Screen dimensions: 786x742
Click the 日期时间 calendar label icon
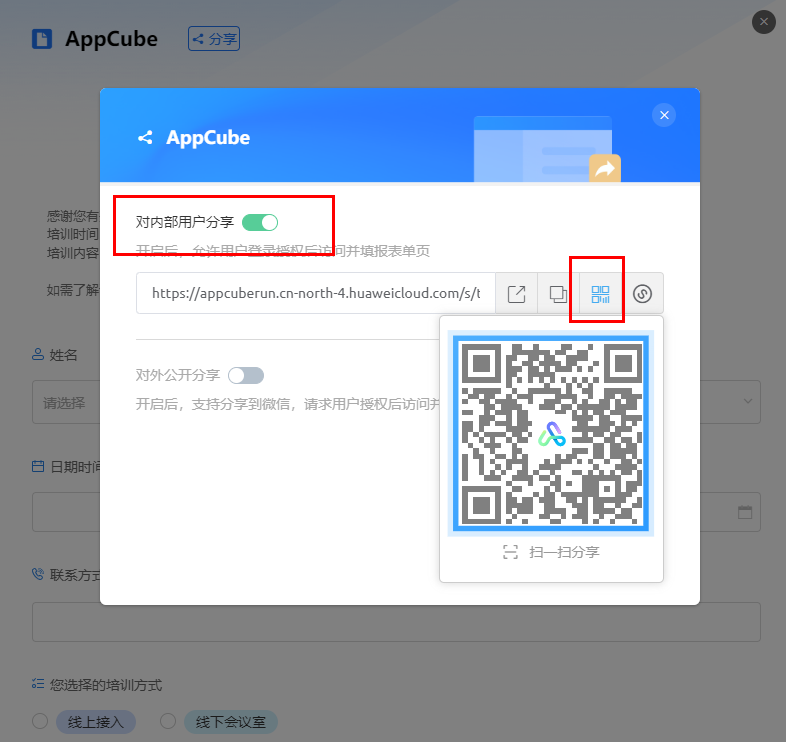click(x=38, y=466)
